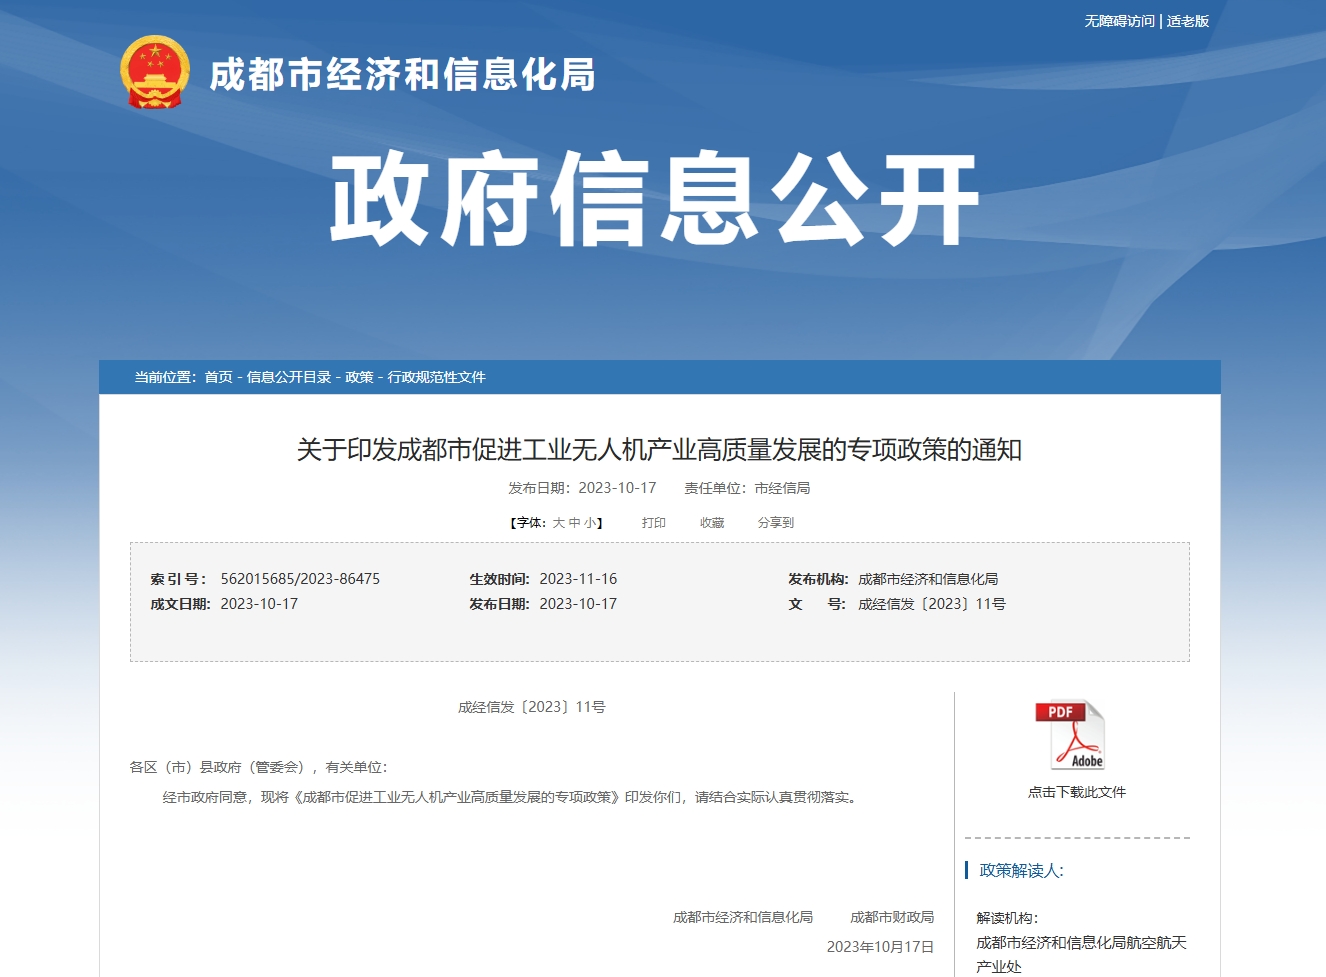Click 点击下载此文件 download link
This screenshot has height=977, width=1326.
point(1076,792)
